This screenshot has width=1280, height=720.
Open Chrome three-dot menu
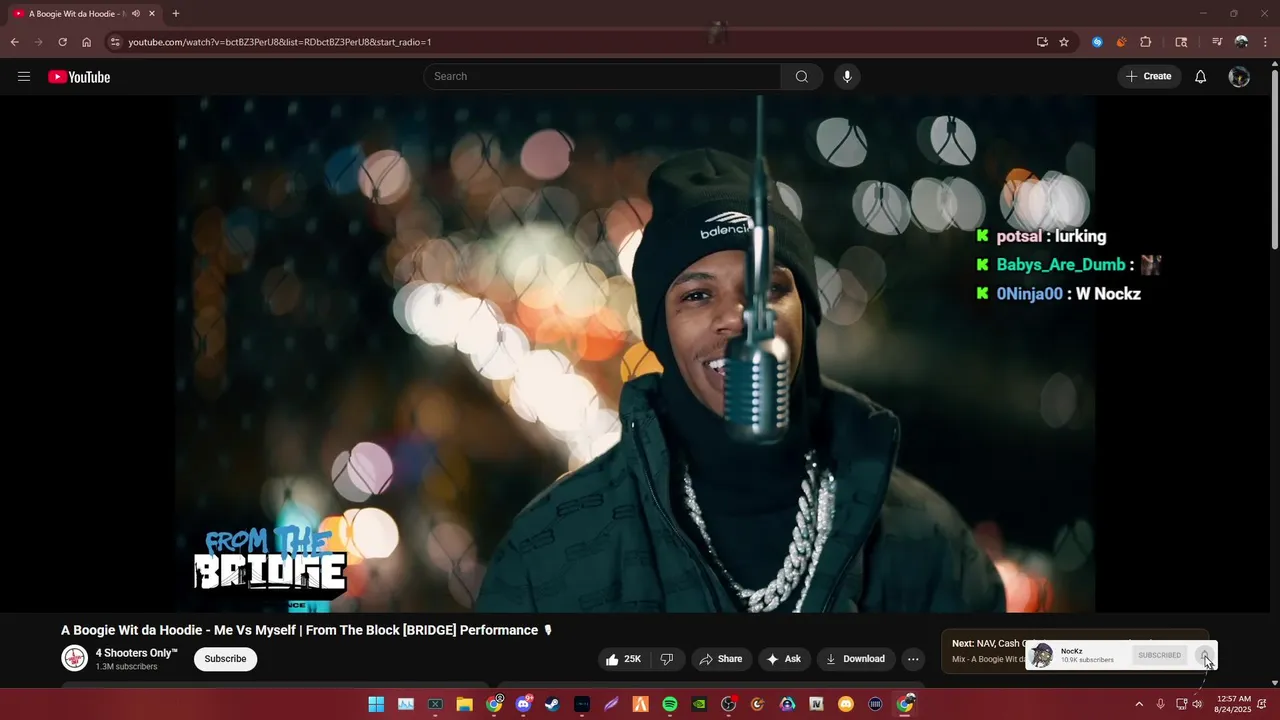tap(1264, 42)
